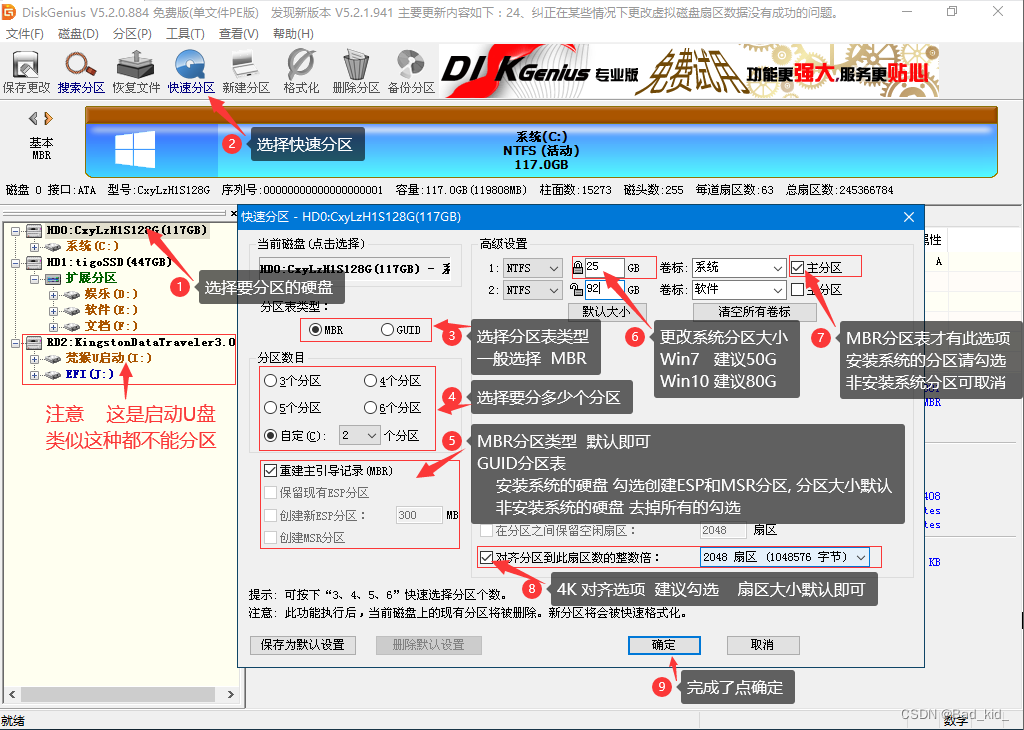
Task: Open the 帮助(H) menu
Action: coord(293,33)
